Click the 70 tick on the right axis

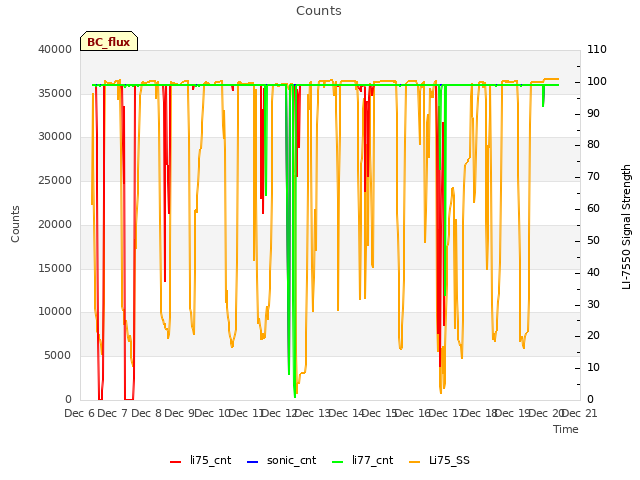593,177
